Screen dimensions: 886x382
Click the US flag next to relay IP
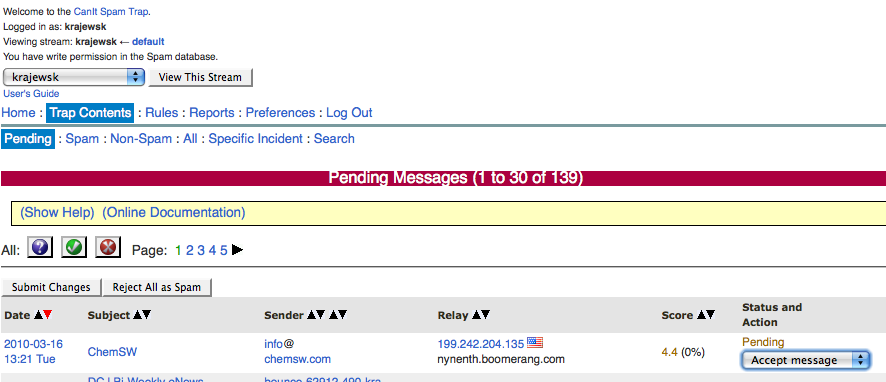click(535, 342)
